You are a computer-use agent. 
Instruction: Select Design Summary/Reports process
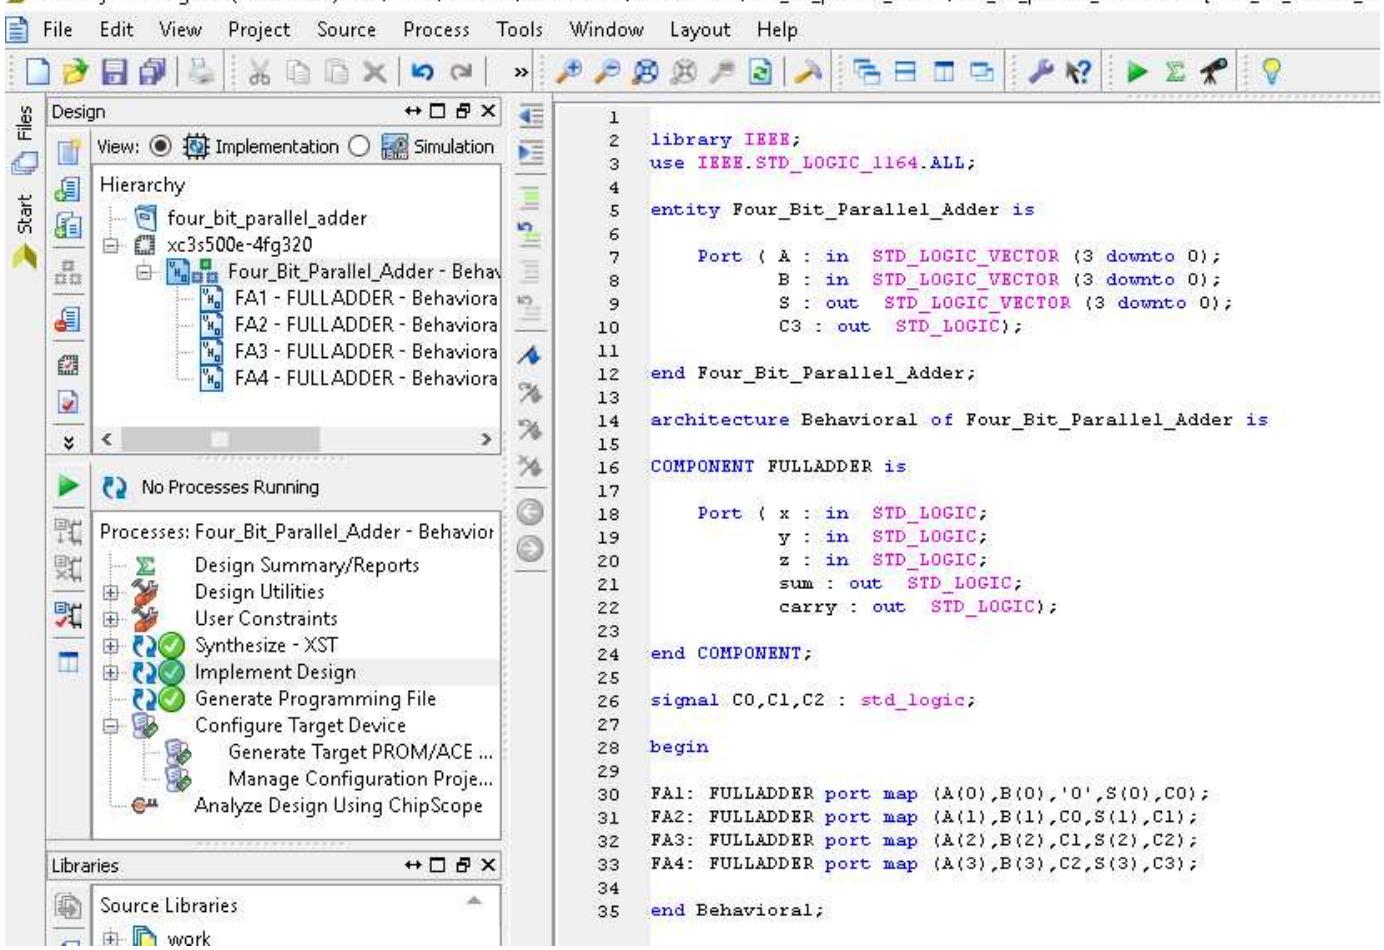coord(307,565)
